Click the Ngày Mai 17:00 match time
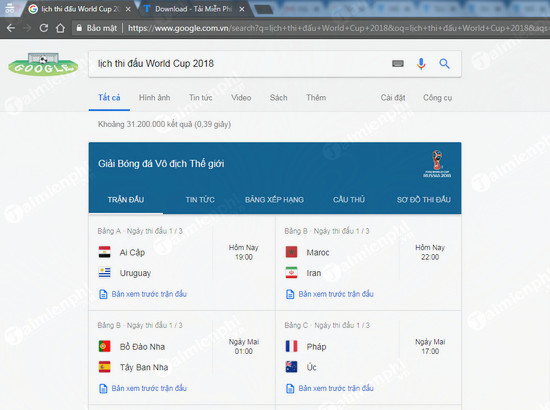 [x=430, y=347]
